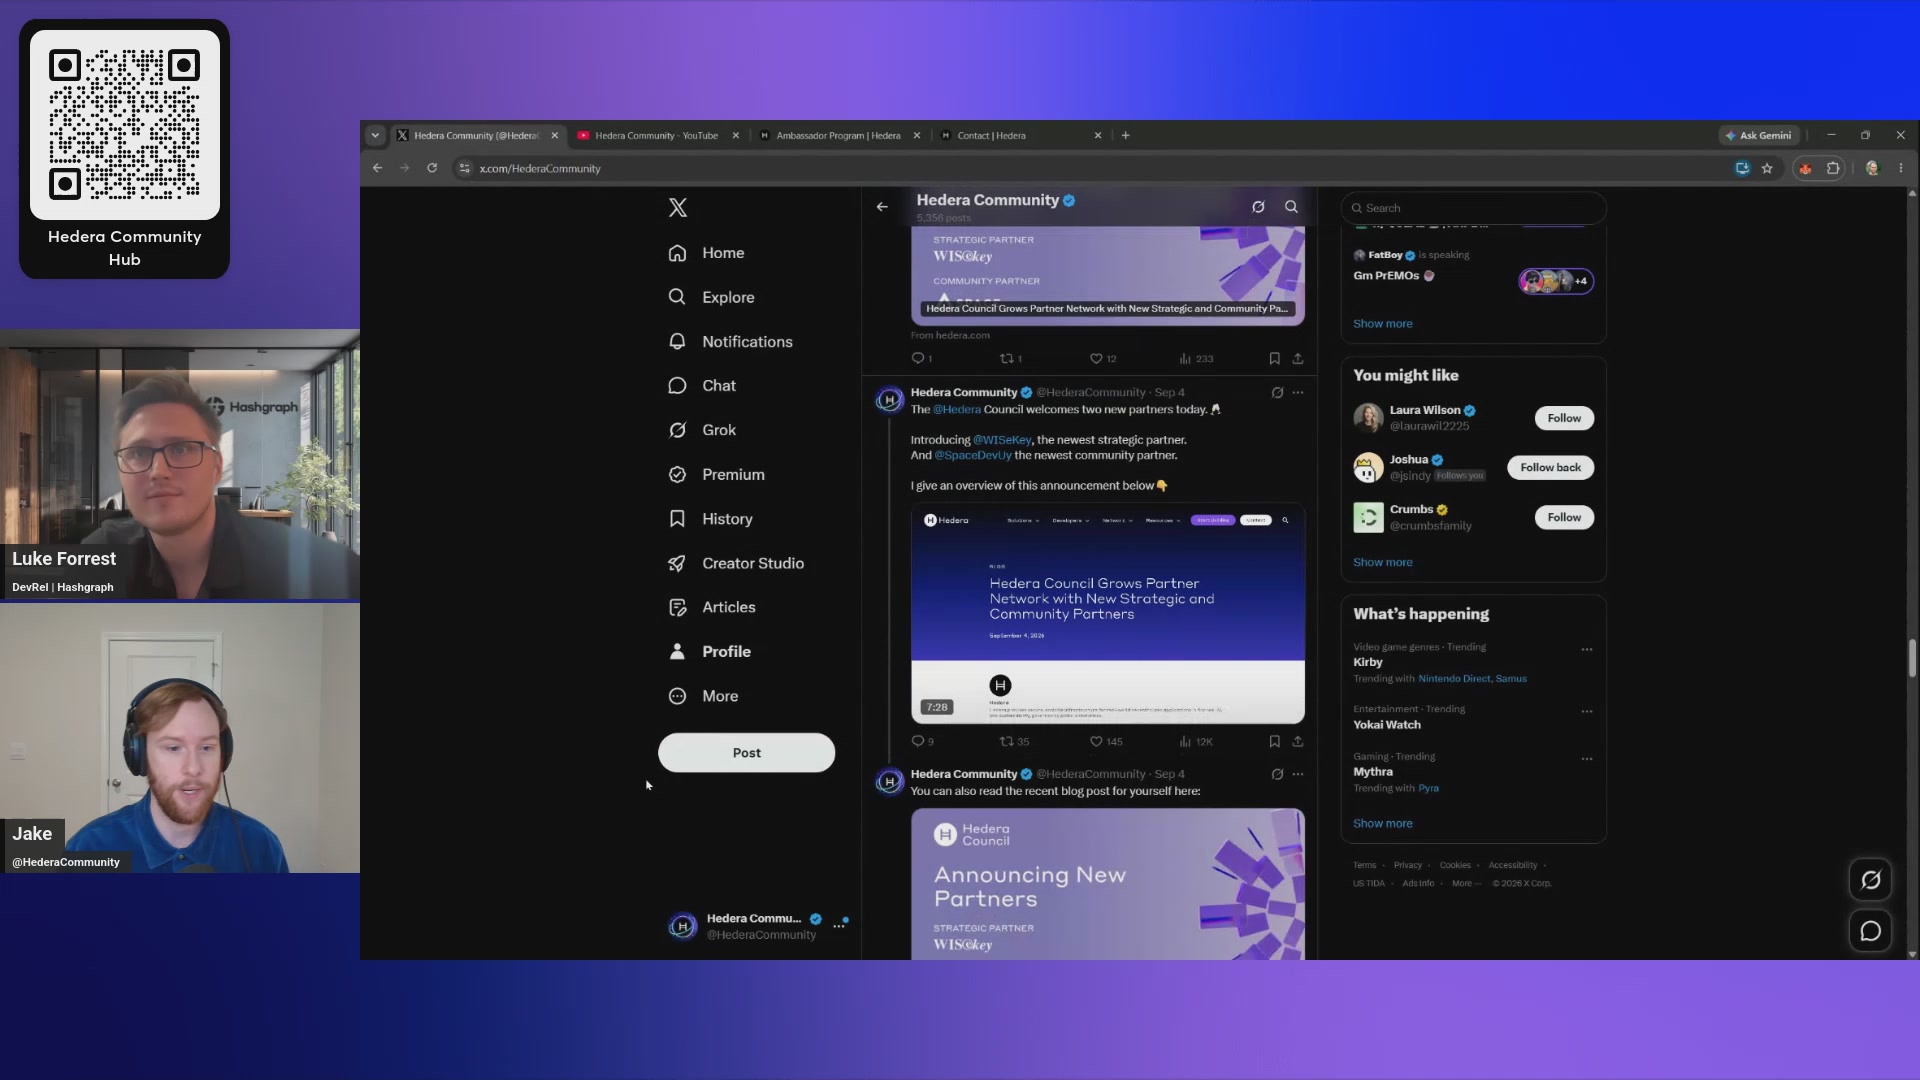Bookmark this page with the star icon

(x=1767, y=168)
